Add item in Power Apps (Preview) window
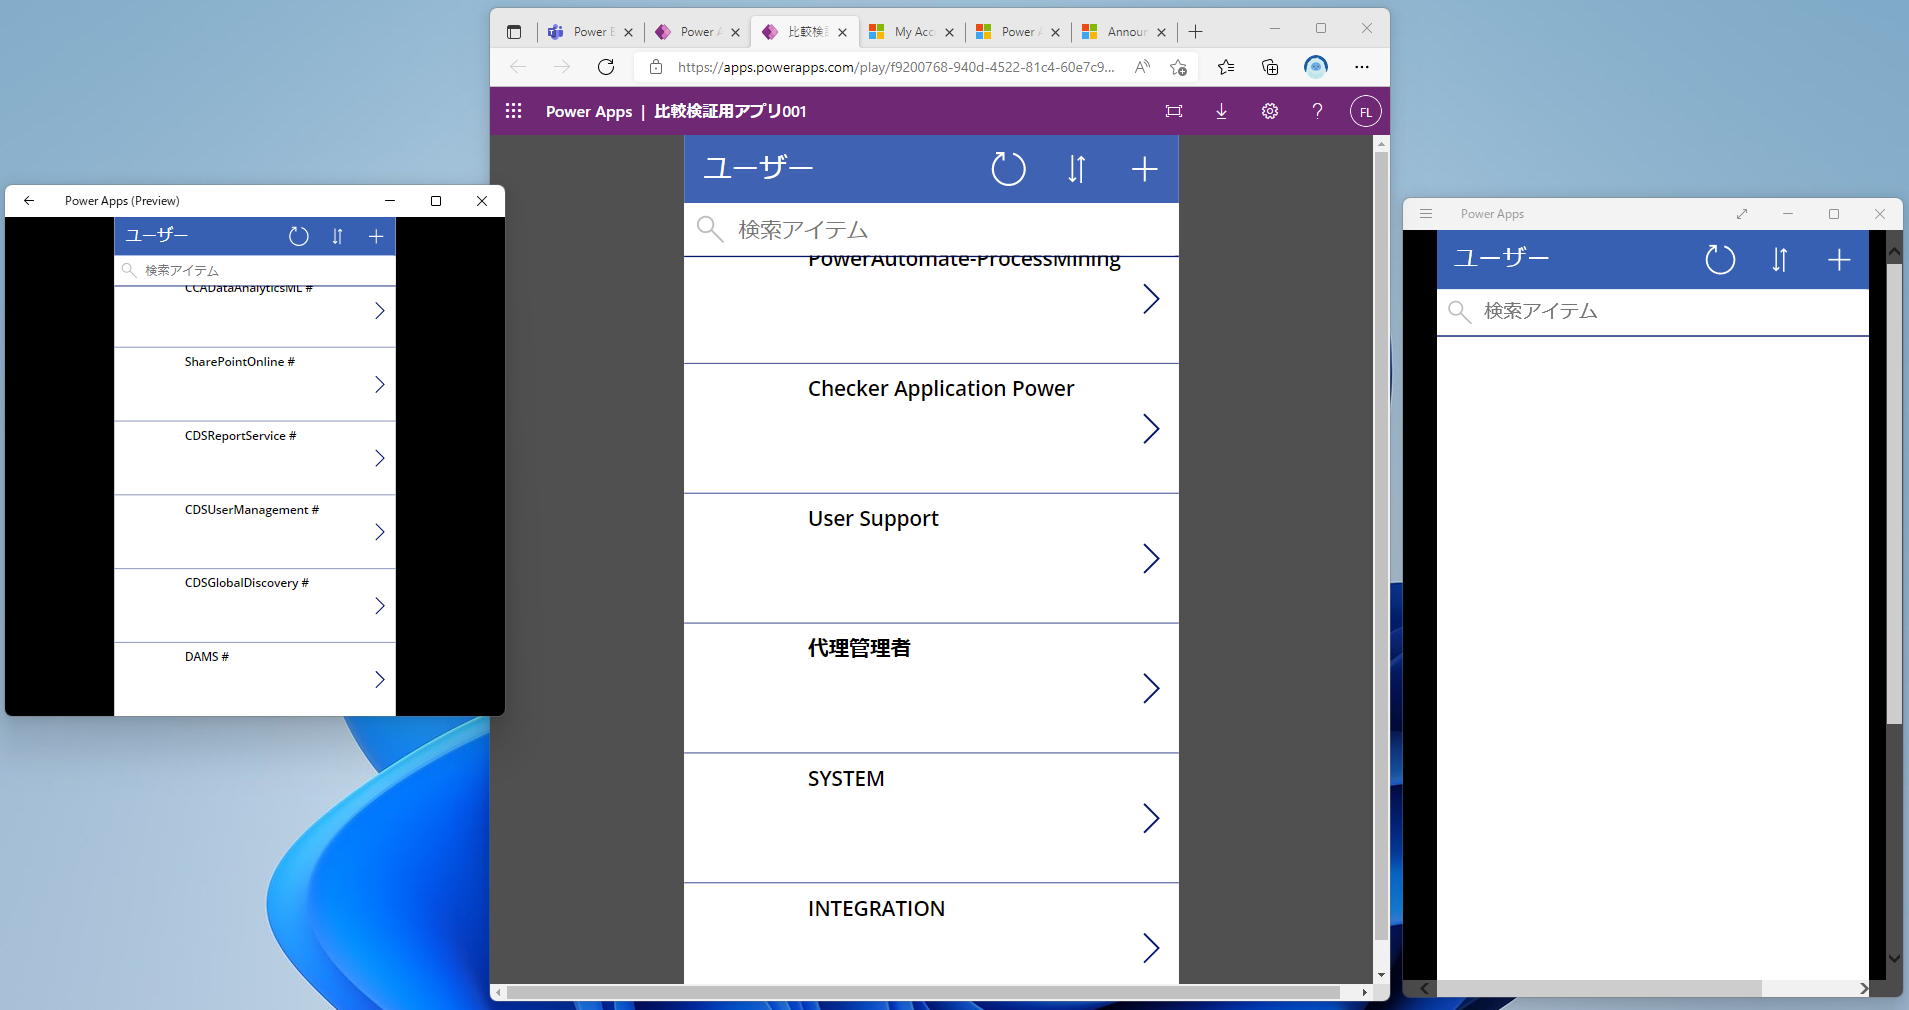 [x=376, y=236]
